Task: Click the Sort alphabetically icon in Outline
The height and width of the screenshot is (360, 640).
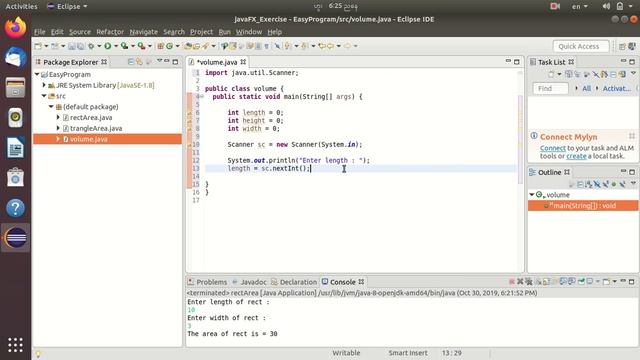Action: [589, 184]
